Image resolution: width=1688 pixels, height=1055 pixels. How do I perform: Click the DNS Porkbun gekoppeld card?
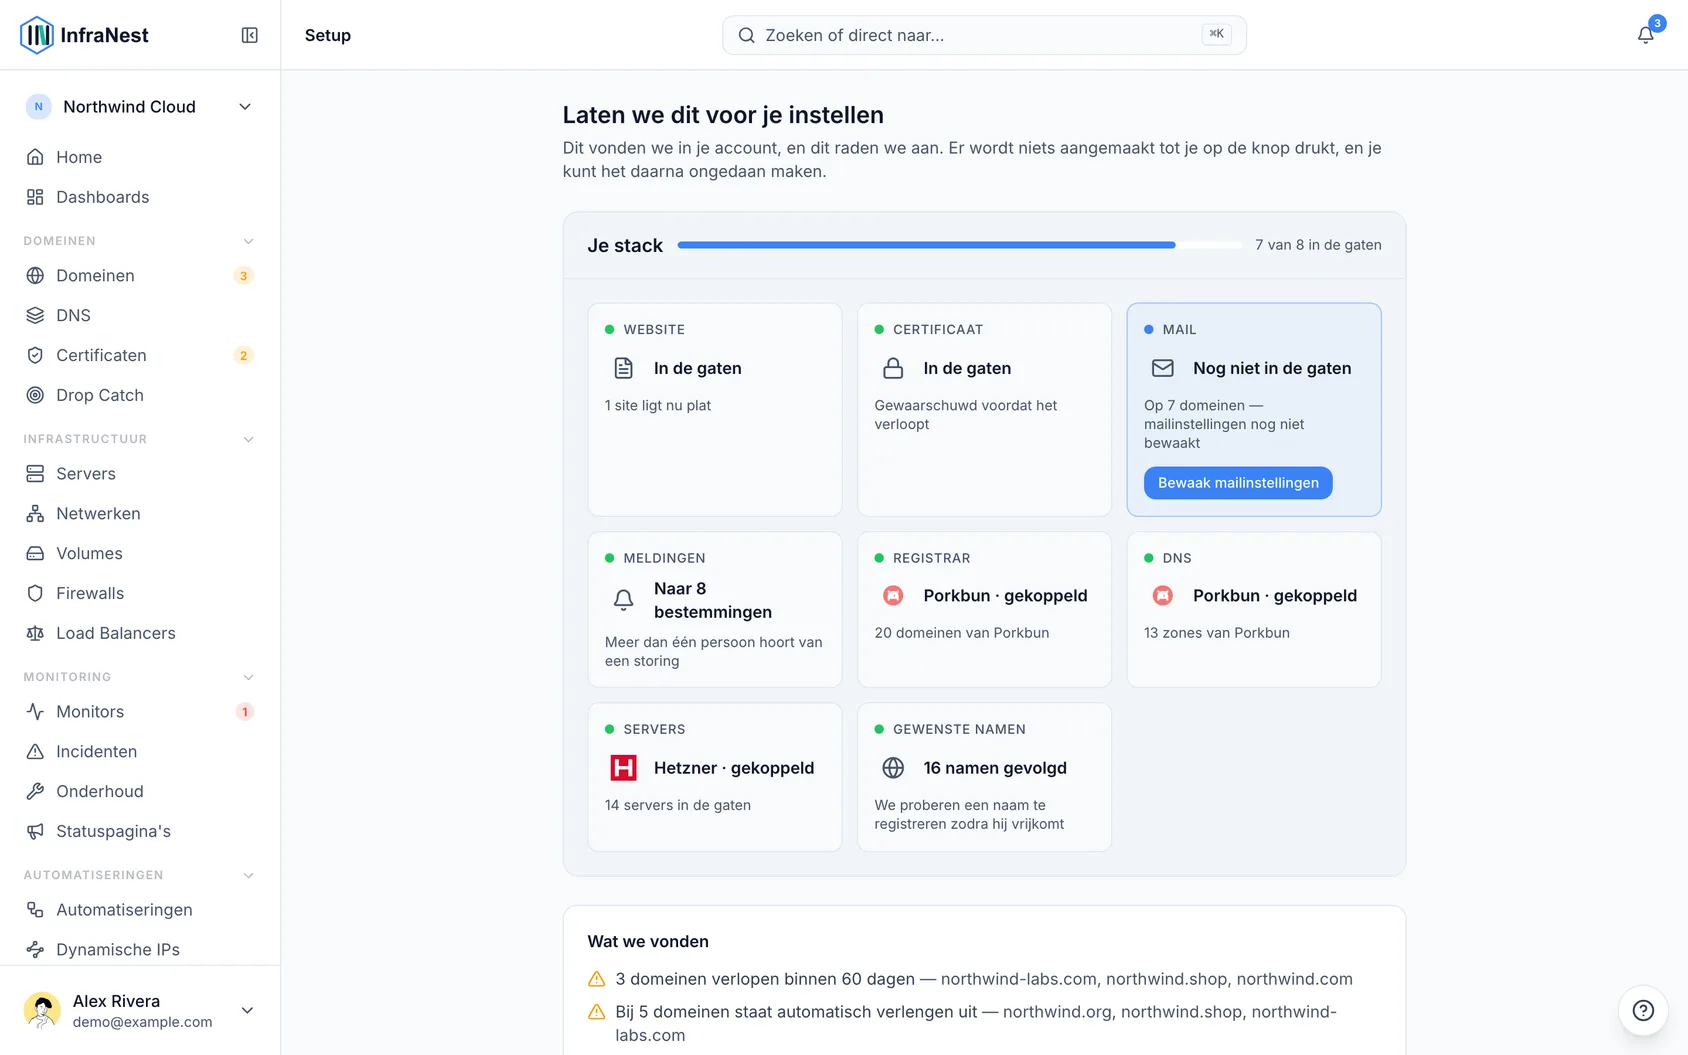tap(1254, 609)
